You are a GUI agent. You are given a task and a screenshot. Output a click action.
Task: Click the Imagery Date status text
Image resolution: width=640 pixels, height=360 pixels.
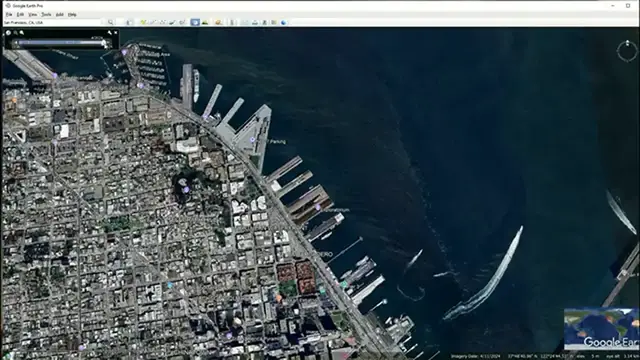[x=476, y=356]
